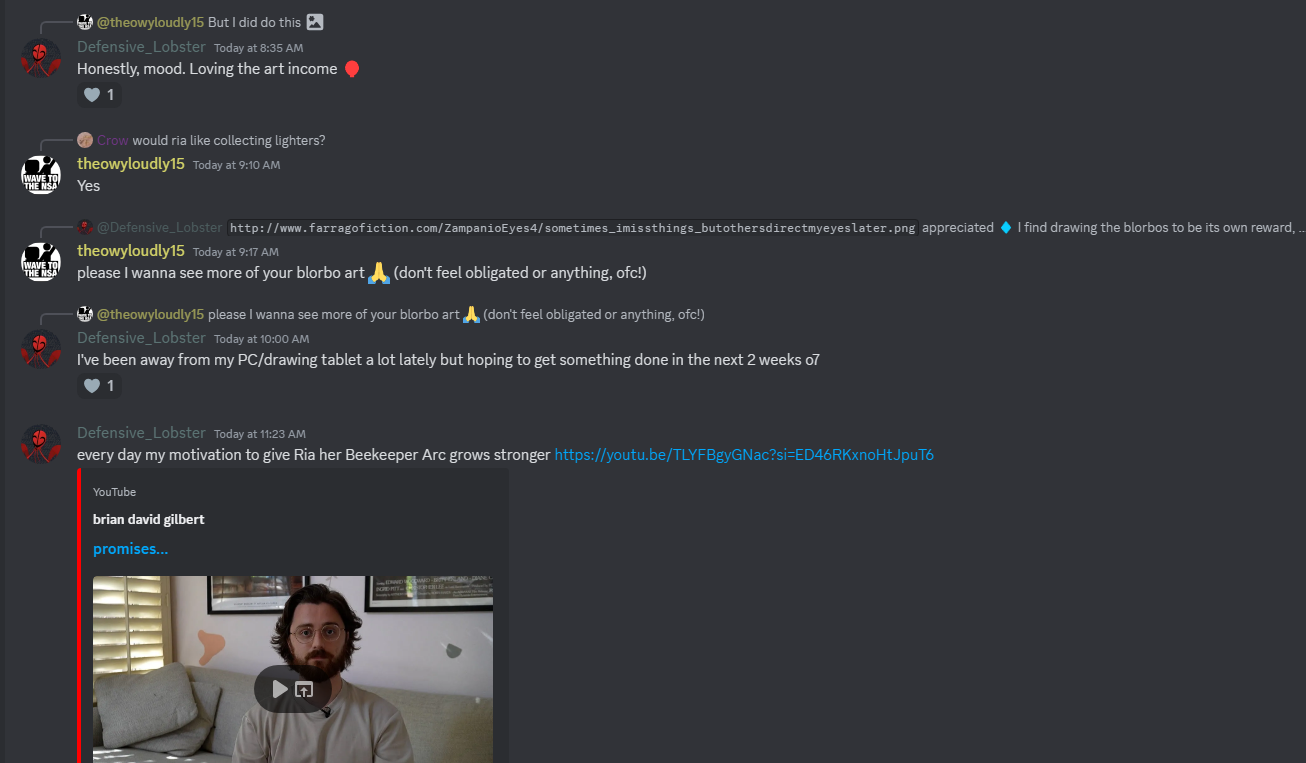Jump to Crow's replied message about lighters
Viewport: 1306px width, 763px height.
click(229, 140)
